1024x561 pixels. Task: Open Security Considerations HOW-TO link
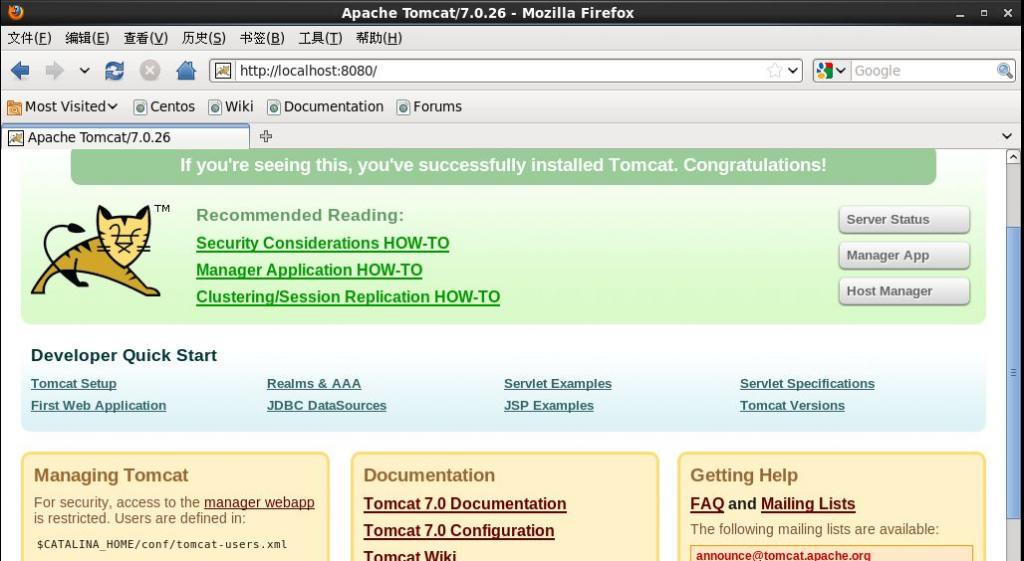(x=323, y=243)
